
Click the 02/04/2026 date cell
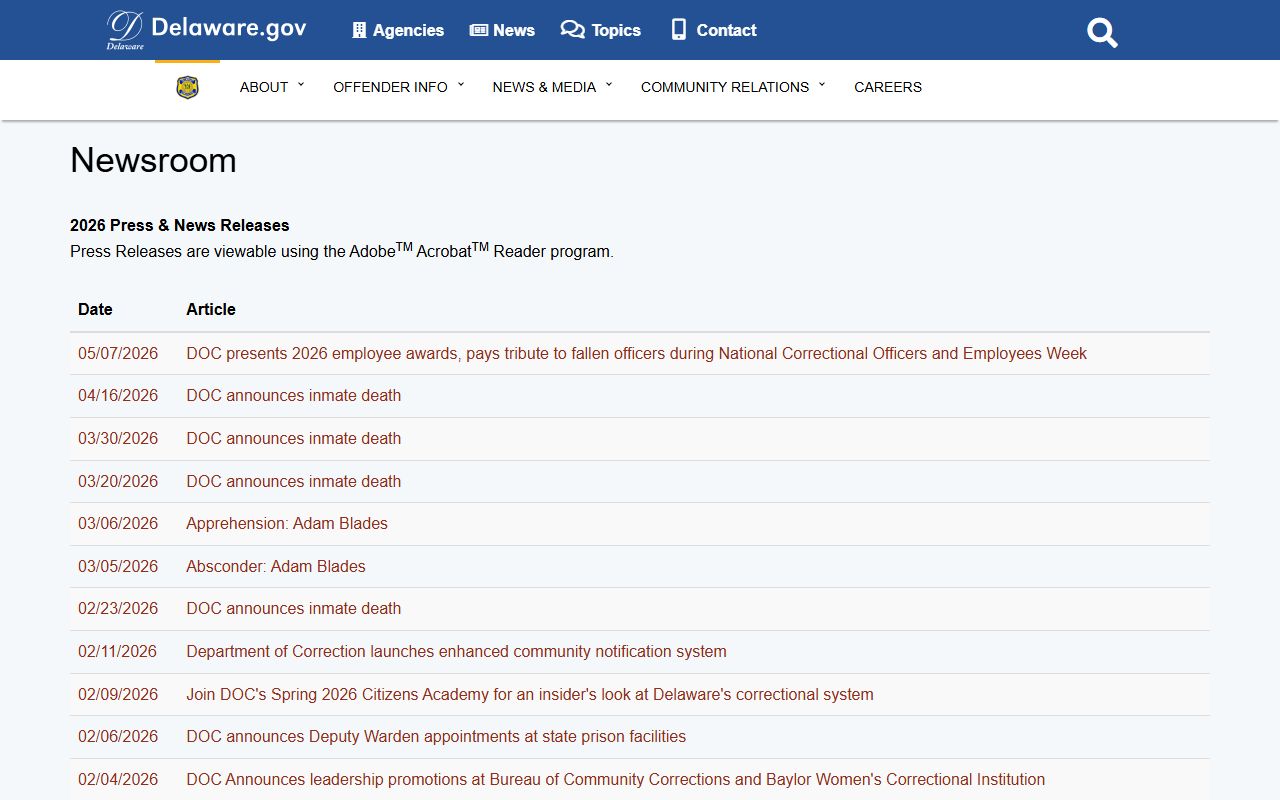tap(118, 780)
